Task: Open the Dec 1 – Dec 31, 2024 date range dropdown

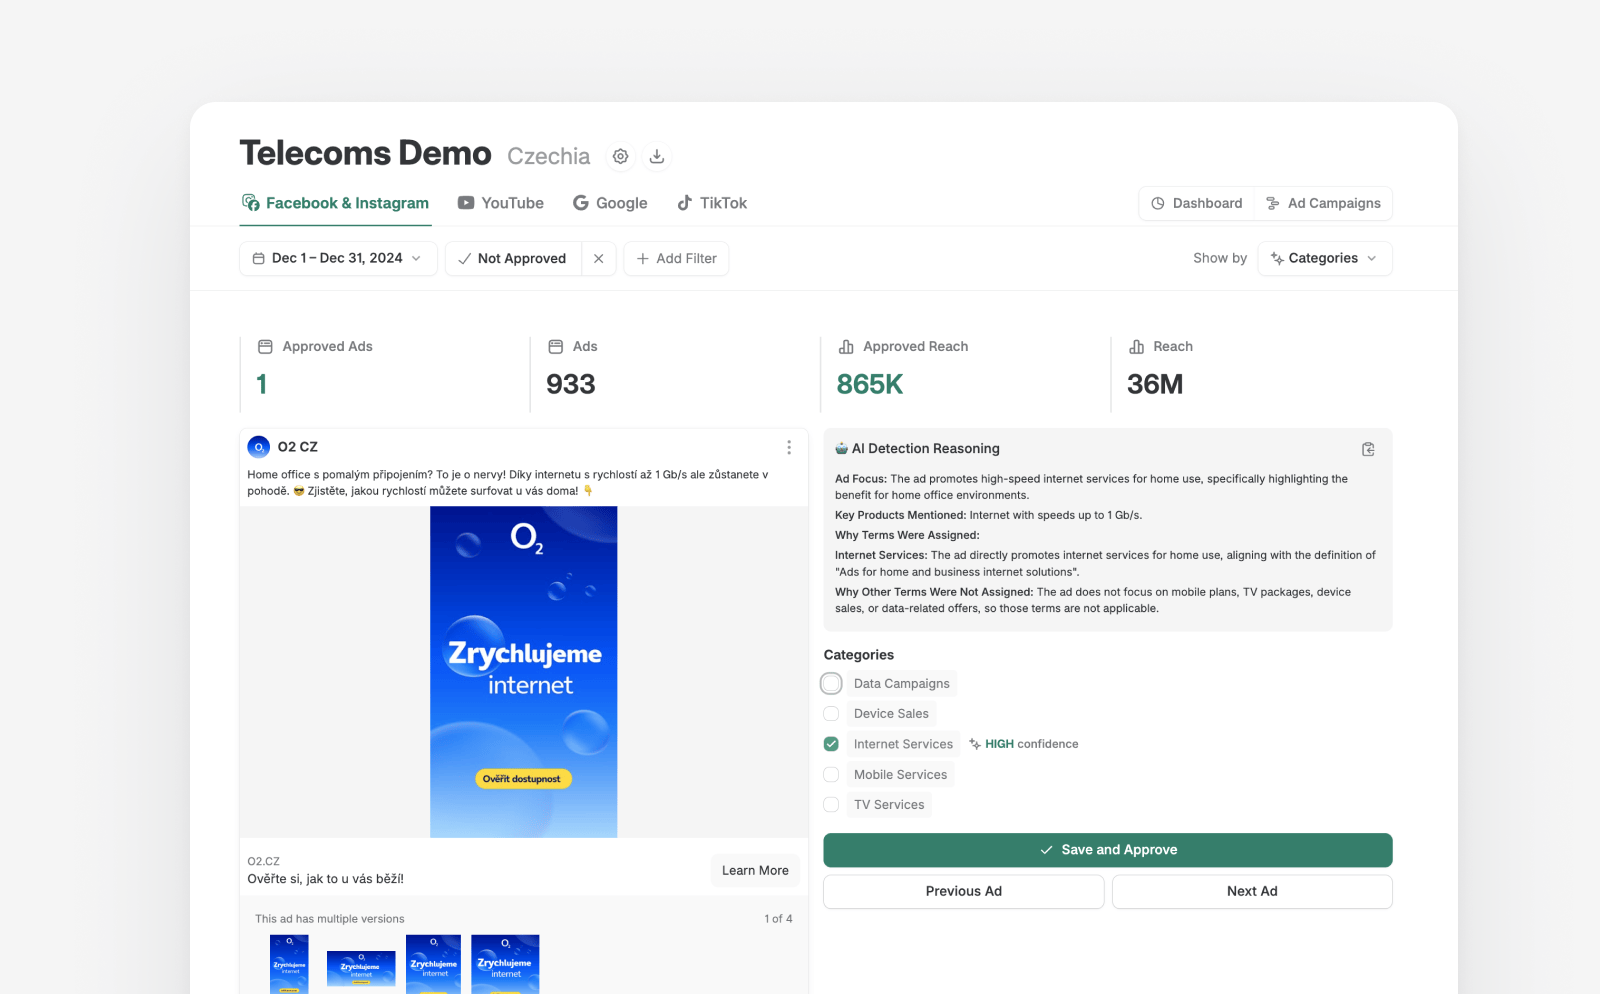Action: (338, 258)
